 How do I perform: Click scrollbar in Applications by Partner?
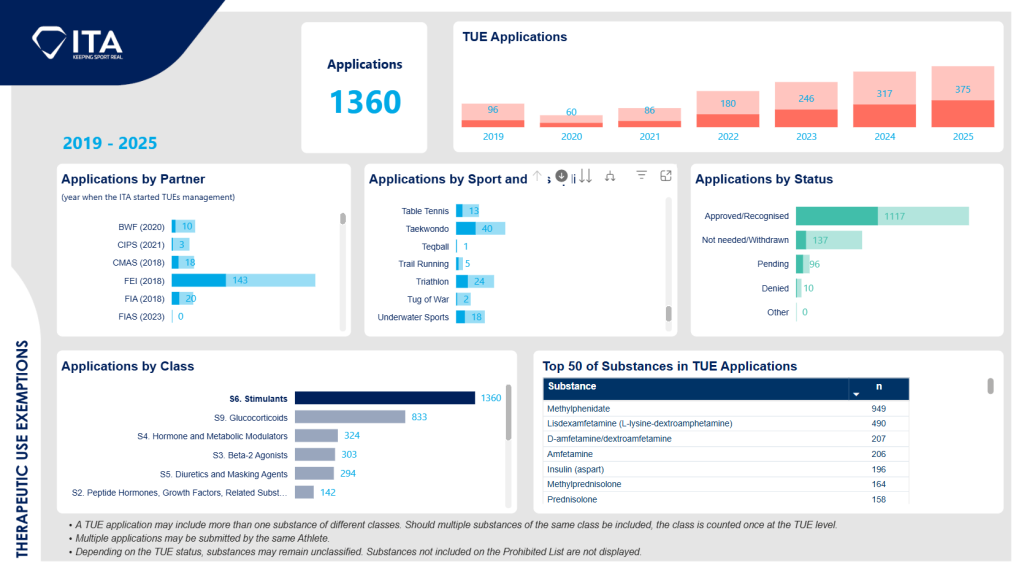pyautogui.click(x=343, y=219)
